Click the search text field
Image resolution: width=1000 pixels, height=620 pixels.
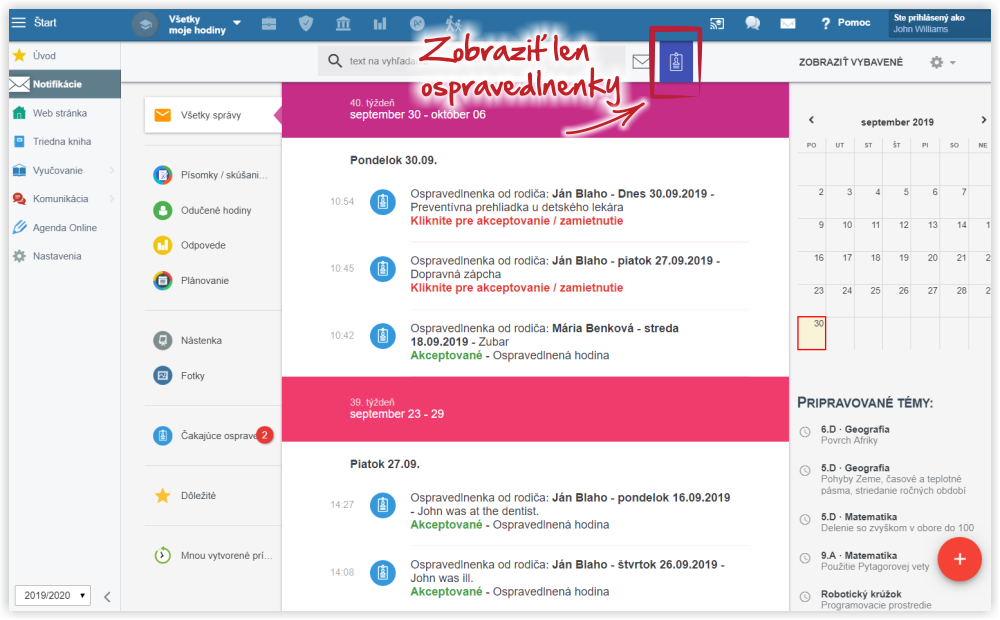click(x=472, y=61)
